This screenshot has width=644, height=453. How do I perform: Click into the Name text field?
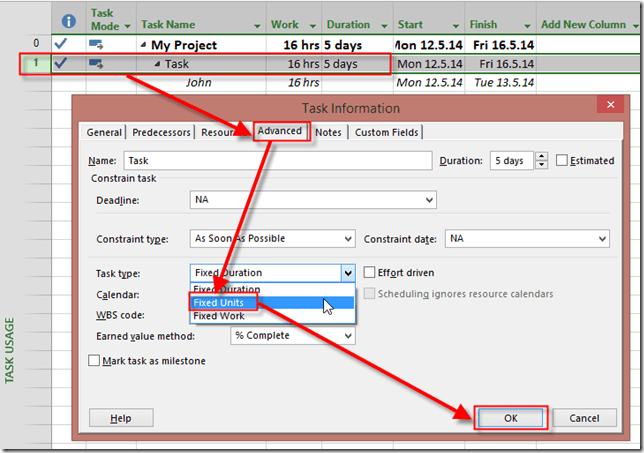pyautogui.click(x=277, y=161)
